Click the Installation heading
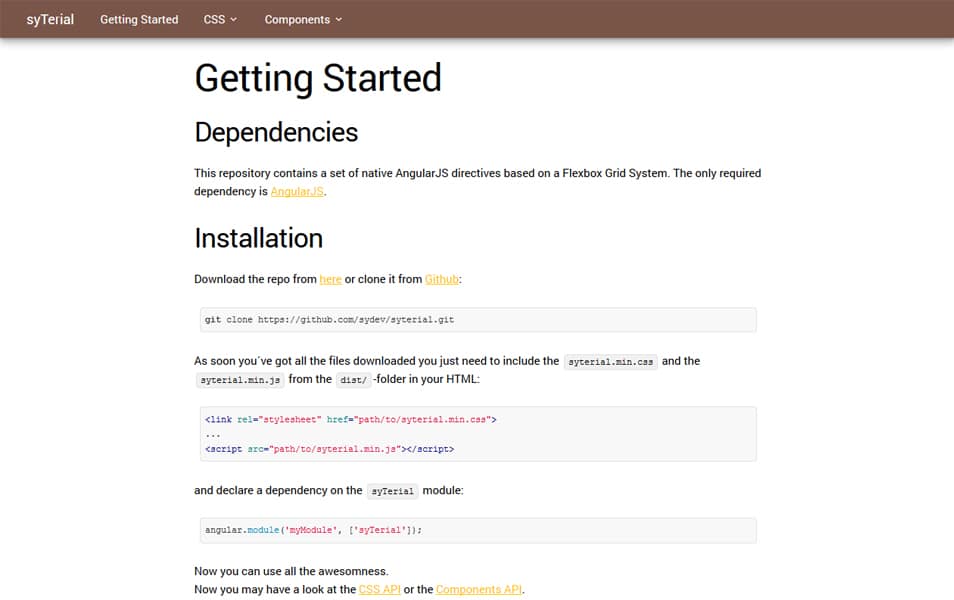Viewport: 954px width, 600px height. tap(259, 238)
